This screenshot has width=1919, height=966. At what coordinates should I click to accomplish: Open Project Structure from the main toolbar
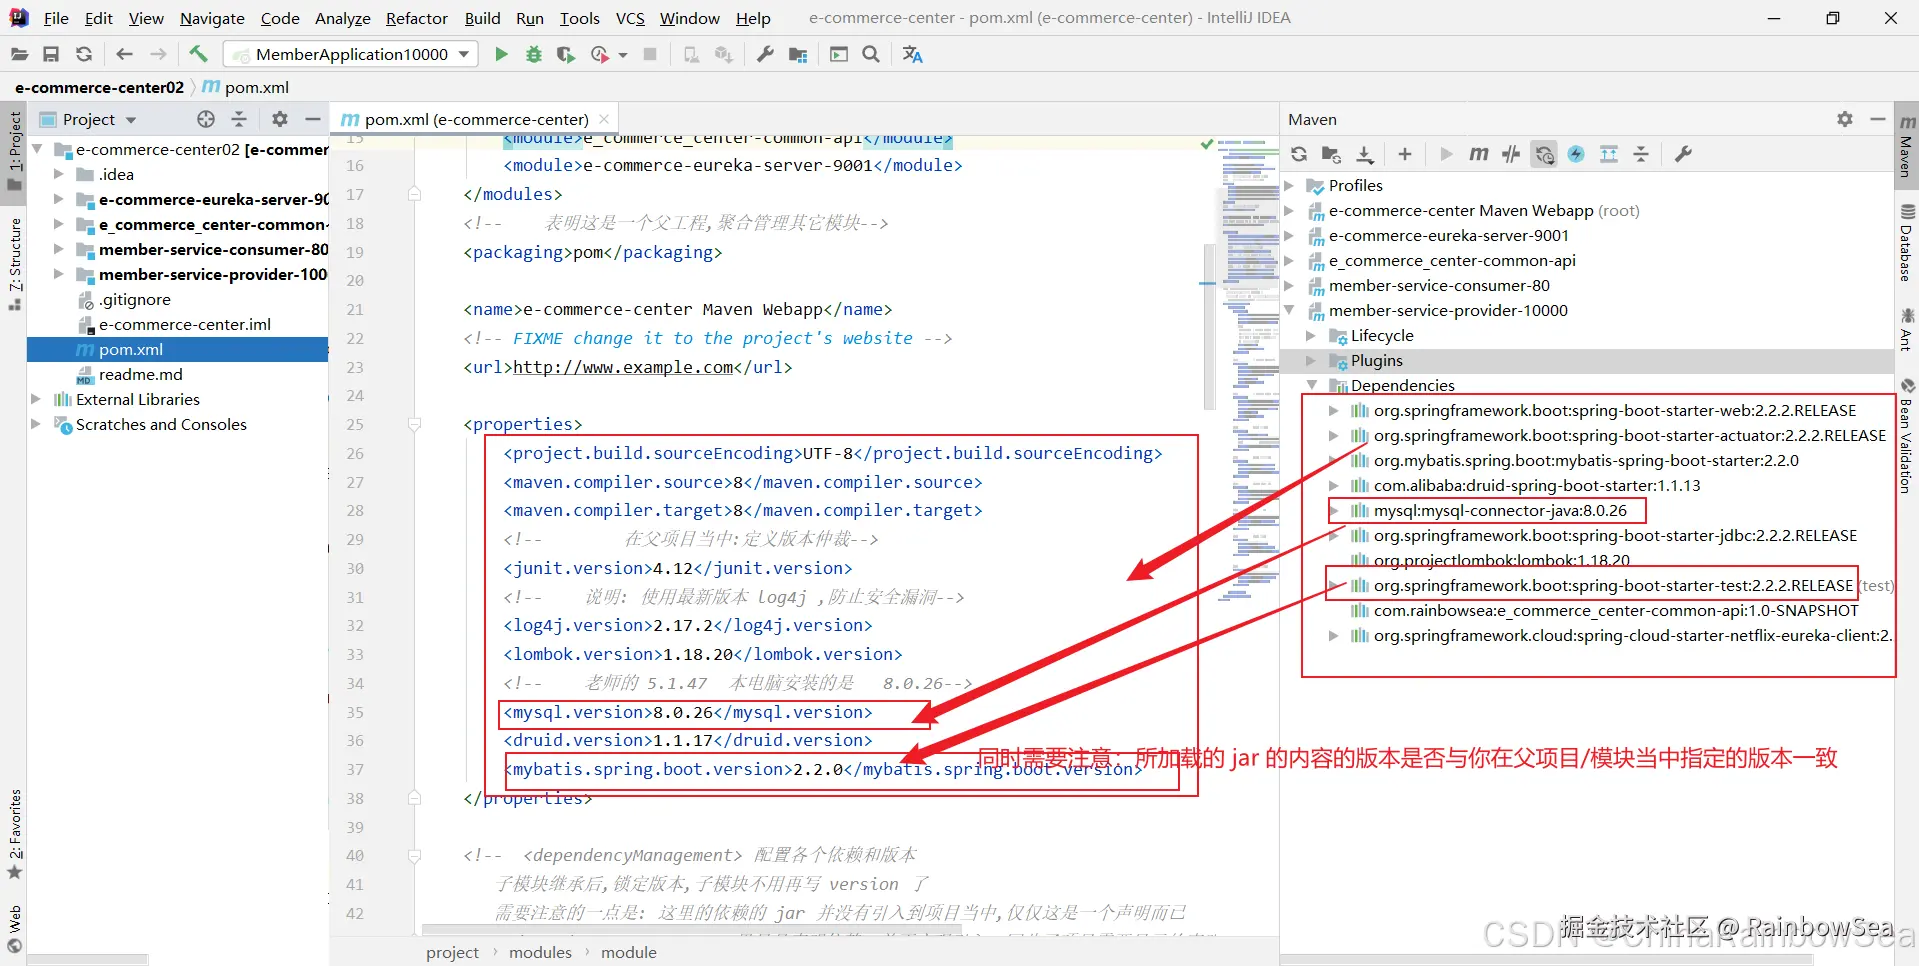798,54
